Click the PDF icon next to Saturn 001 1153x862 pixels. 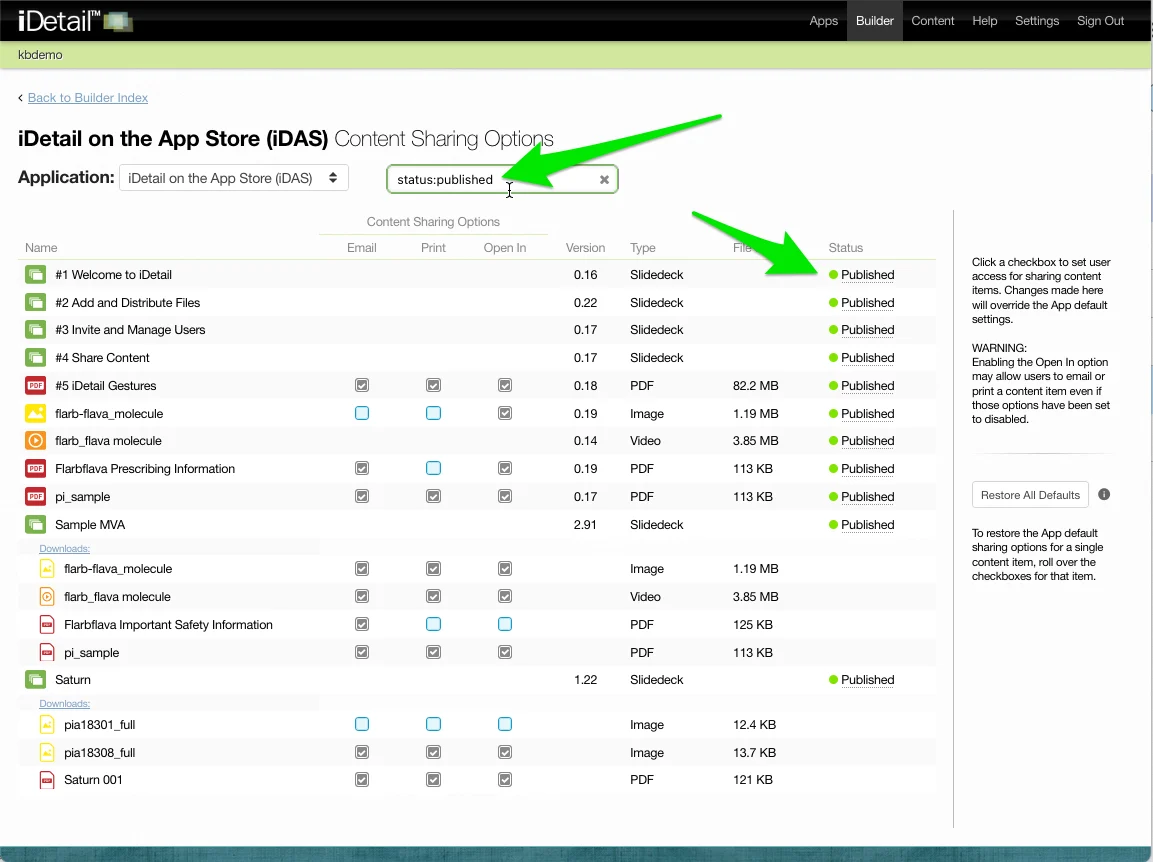tap(46, 780)
